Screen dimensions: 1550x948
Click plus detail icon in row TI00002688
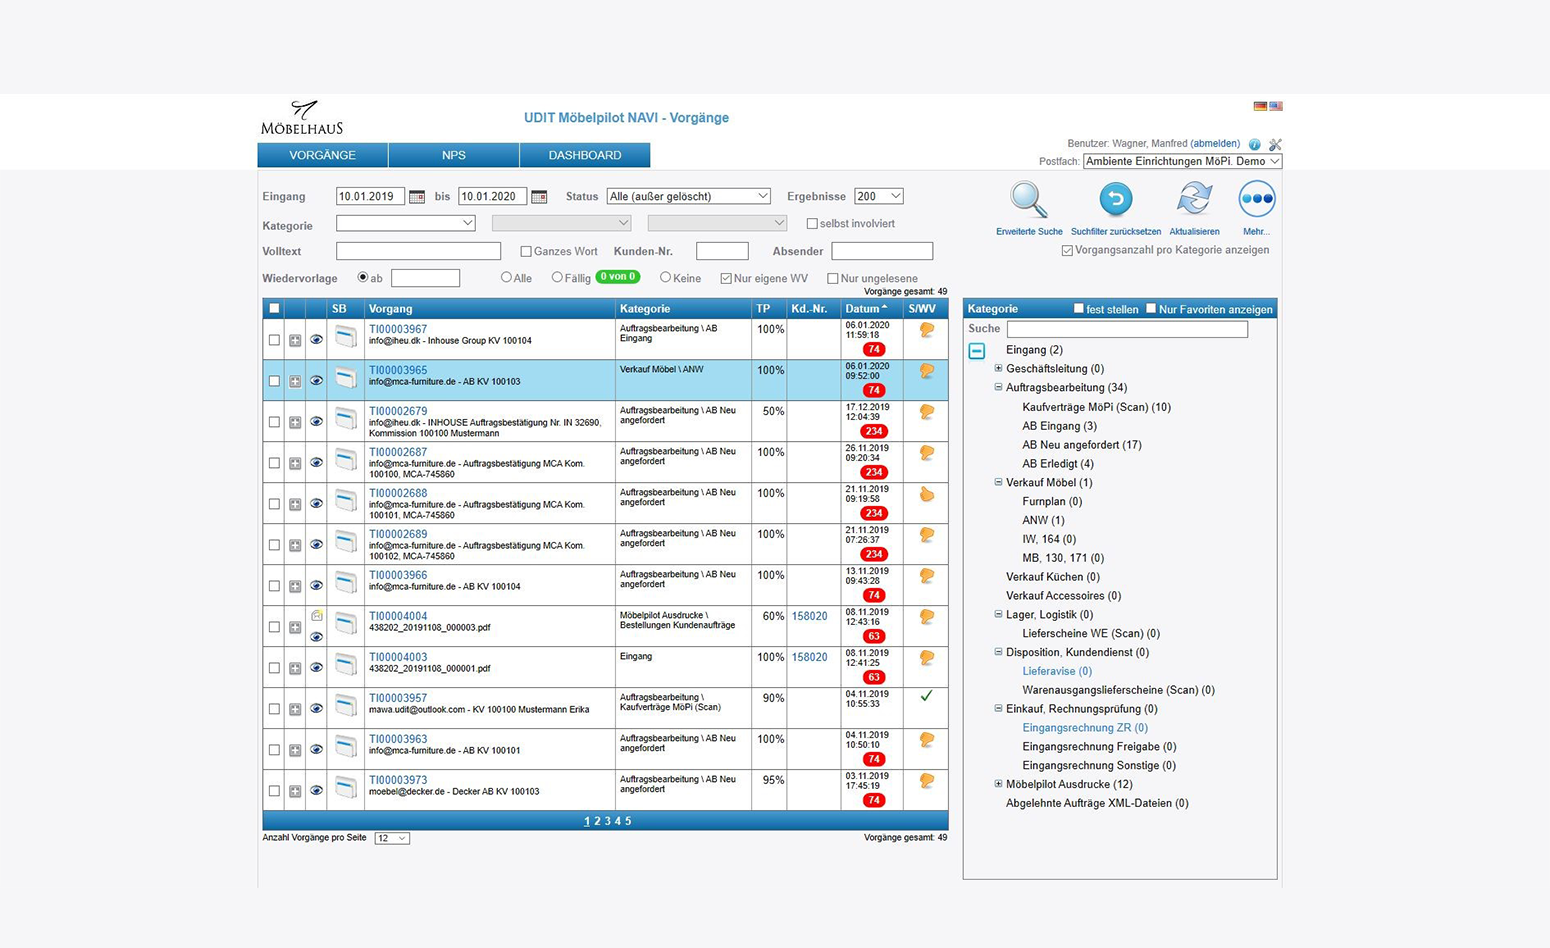pos(295,504)
